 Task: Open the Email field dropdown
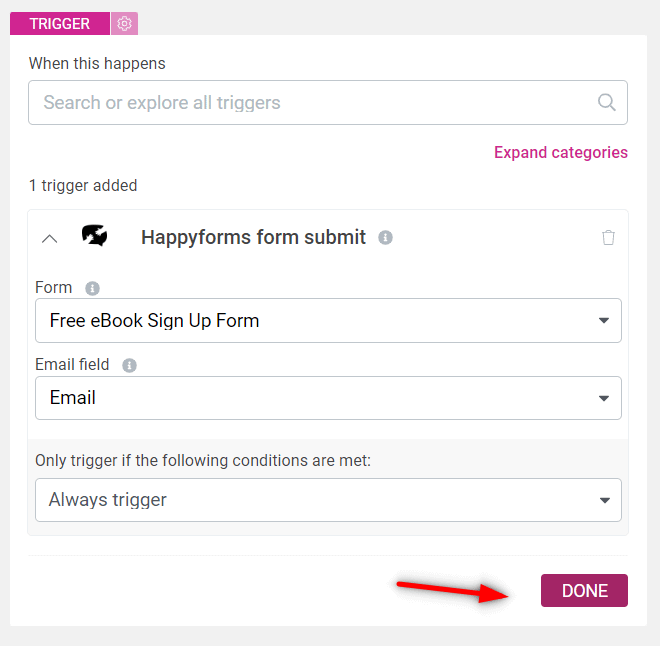click(x=328, y=398)
